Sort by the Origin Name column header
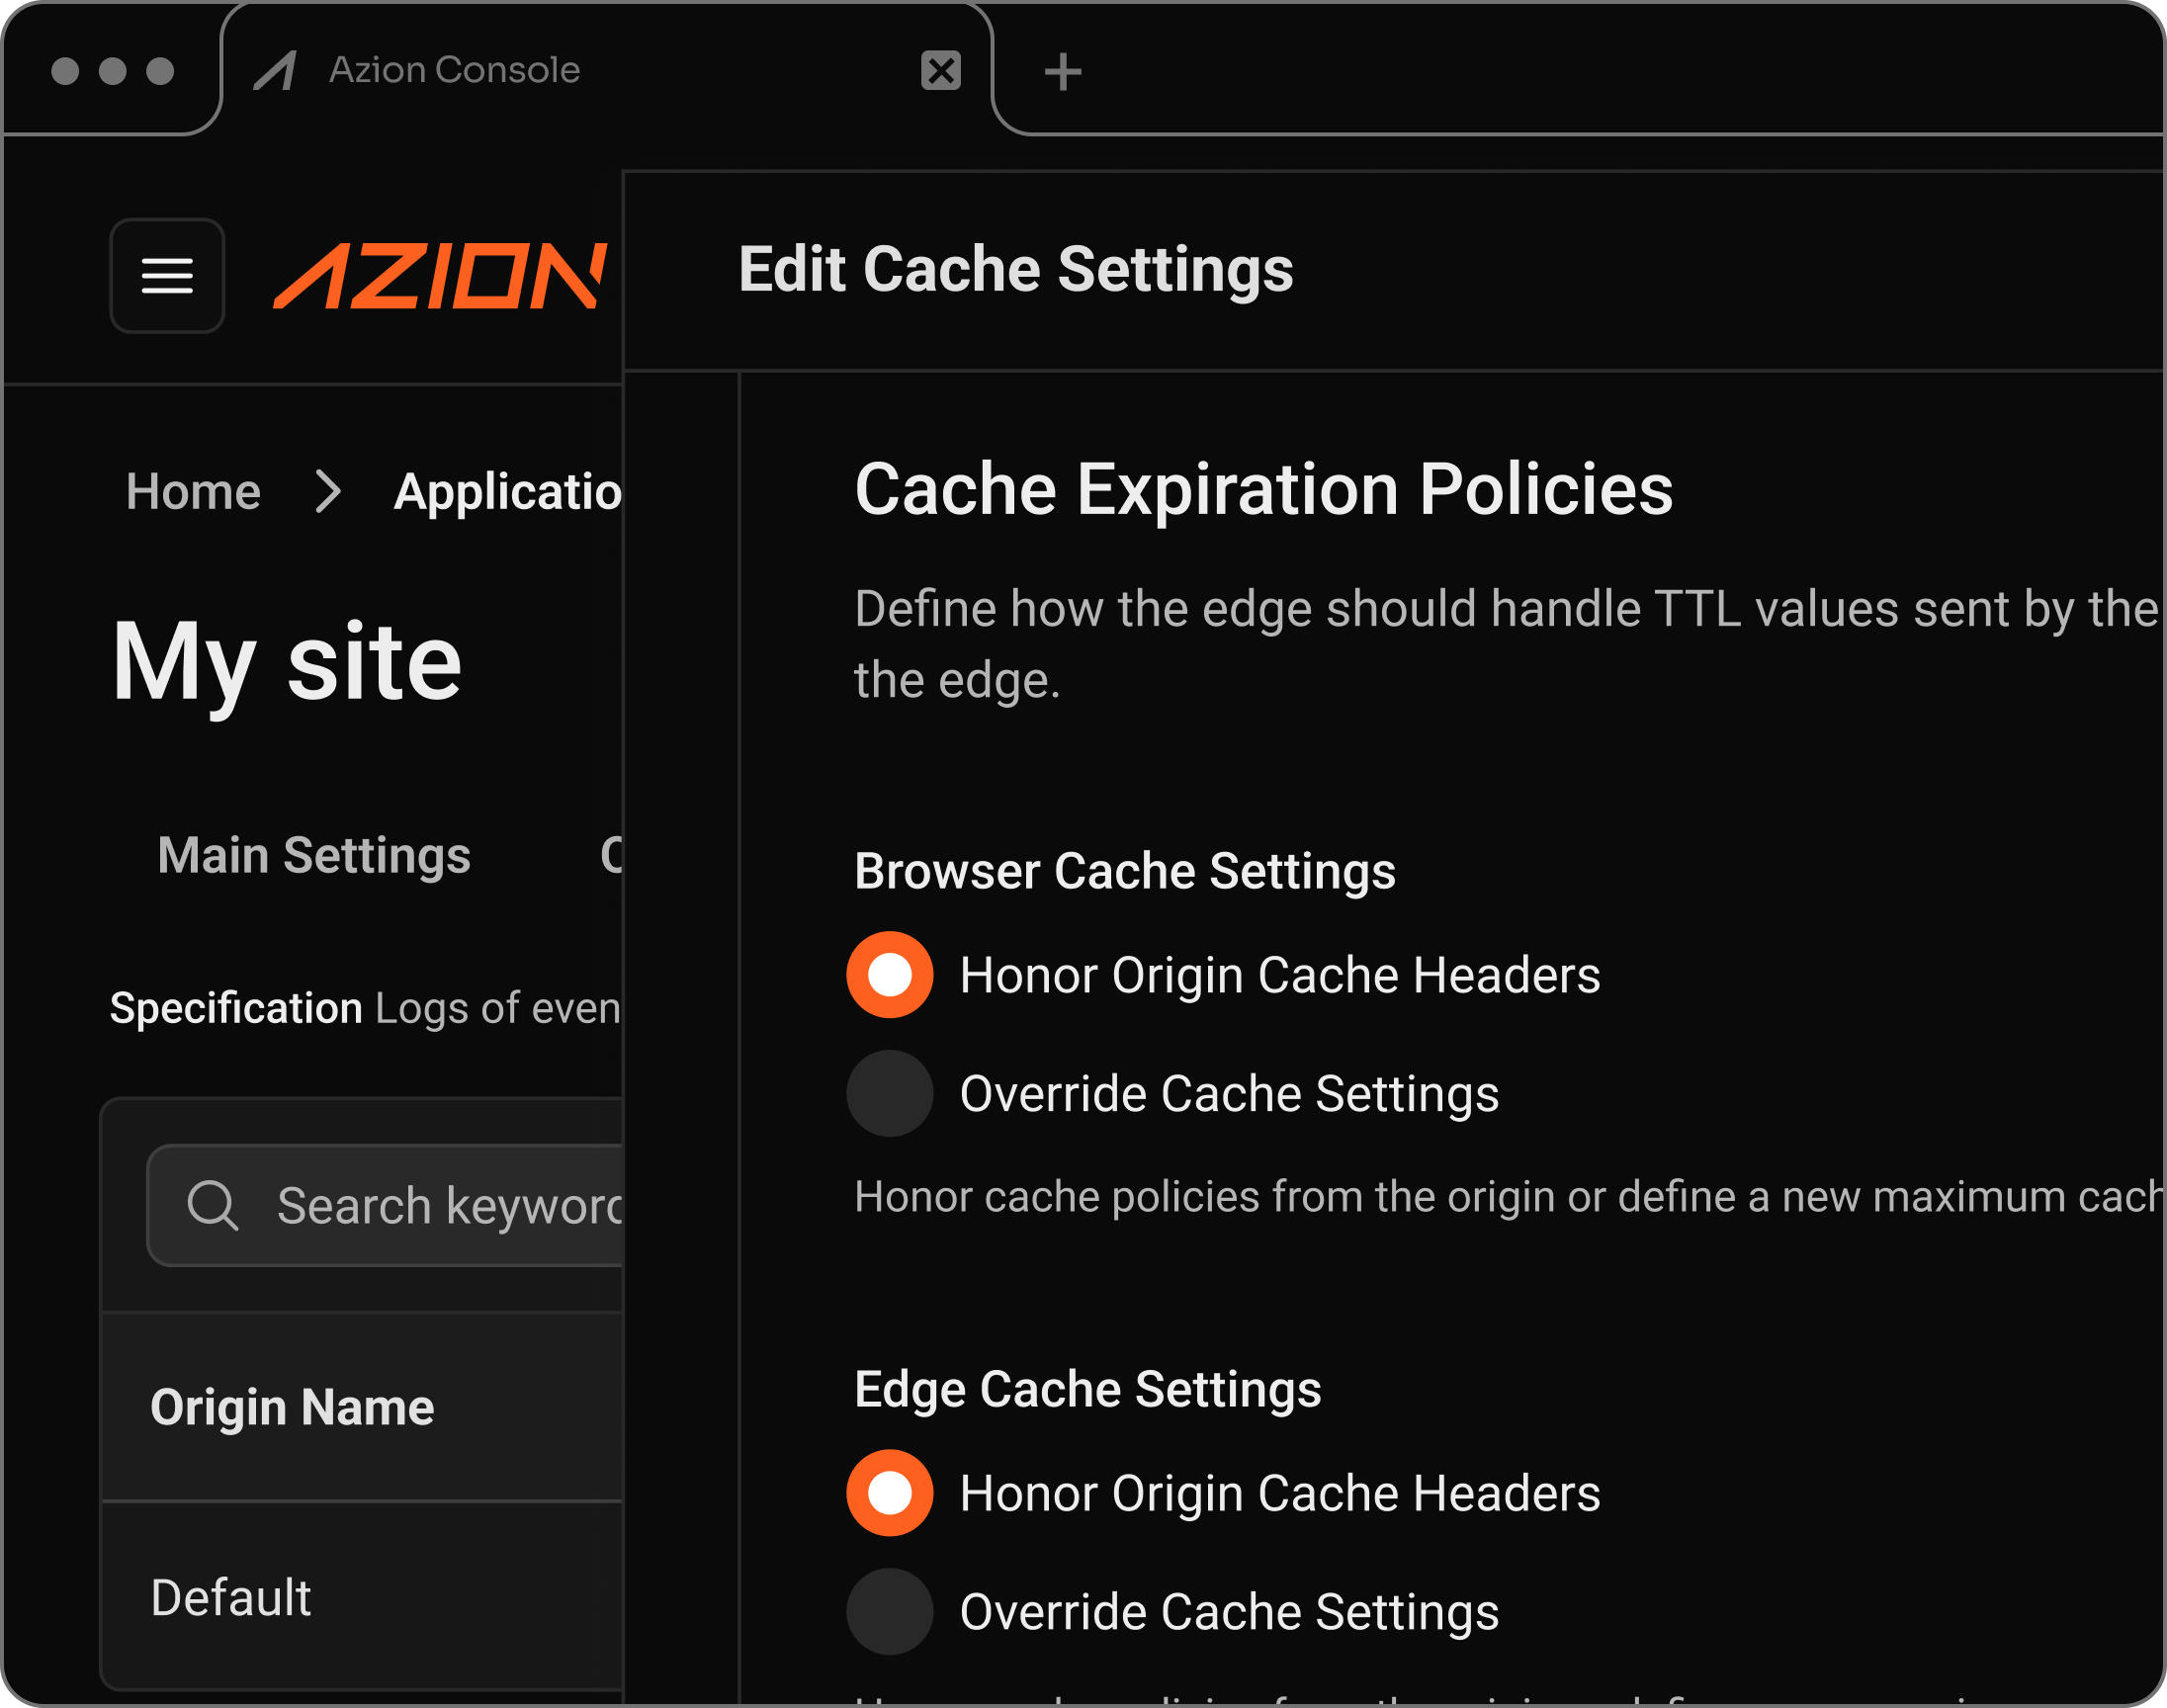This screenshot has width=2167, height=1708. point(292,1407)
